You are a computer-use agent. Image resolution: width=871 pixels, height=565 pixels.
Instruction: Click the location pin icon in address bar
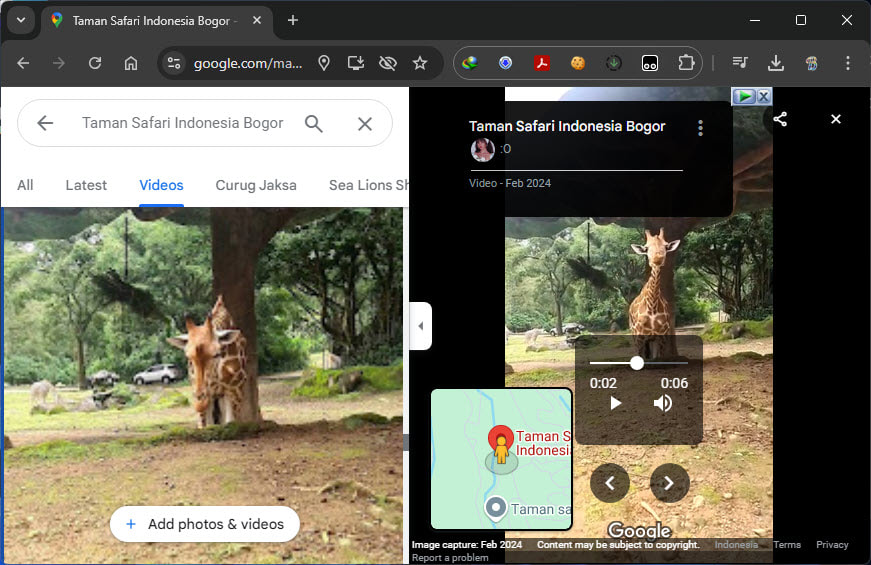point(324,63)
